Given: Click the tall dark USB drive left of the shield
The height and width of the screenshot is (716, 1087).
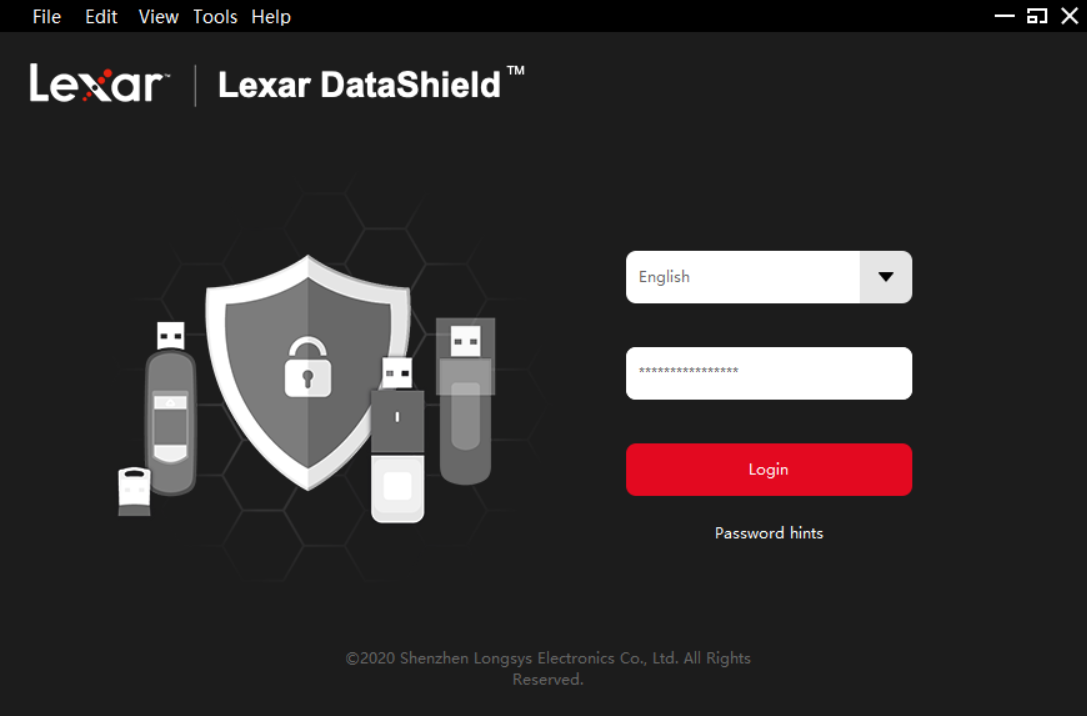Looking at the screenshot, I should (x=171, y=408).
